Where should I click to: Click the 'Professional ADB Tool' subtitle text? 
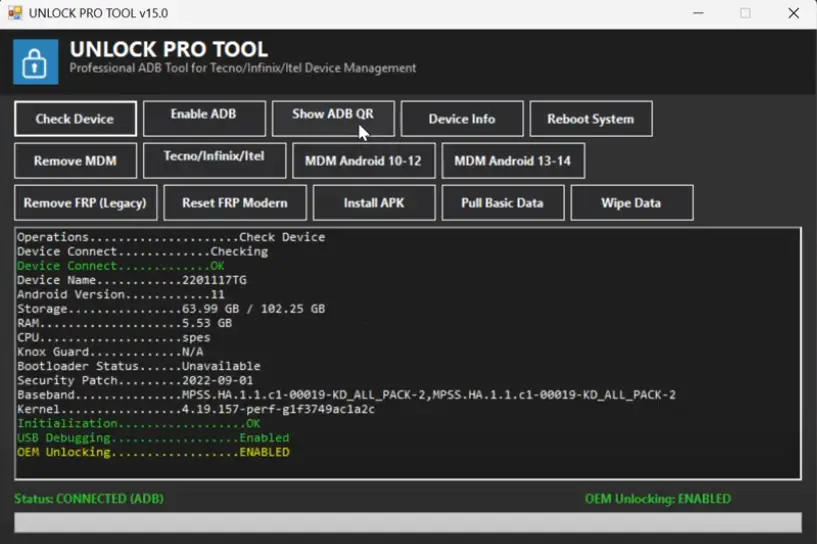coord(243,68)
